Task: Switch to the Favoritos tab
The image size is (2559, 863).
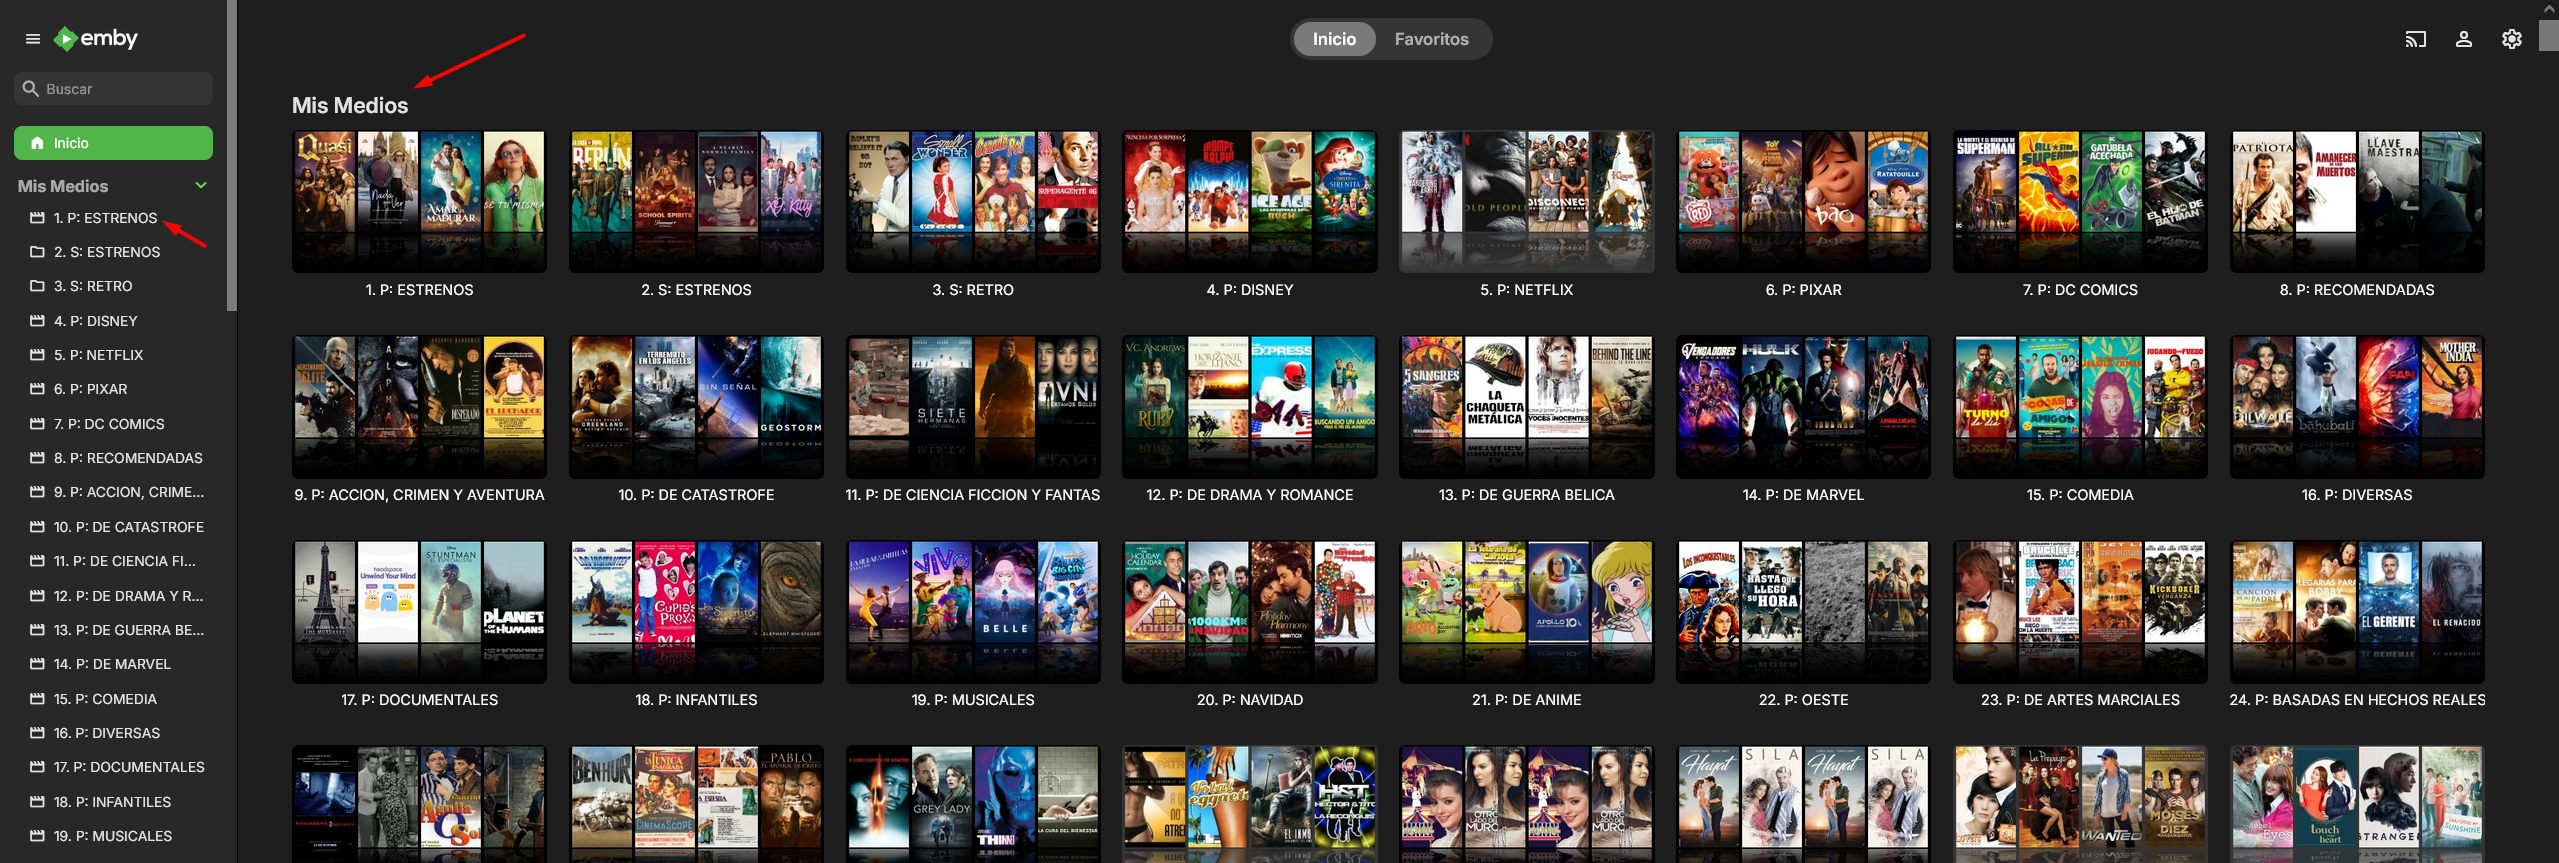Action: [x=1431, y=39]
